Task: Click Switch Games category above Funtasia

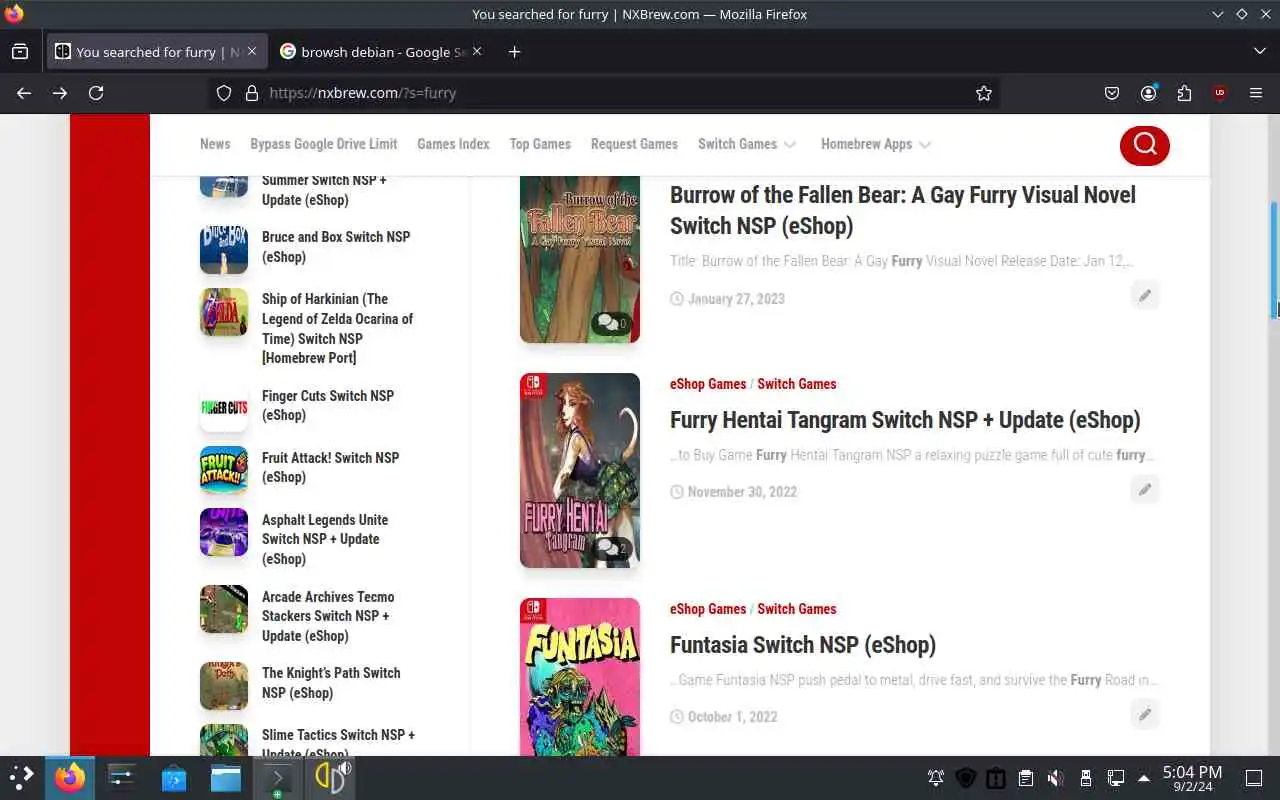Action: point(796,609)
